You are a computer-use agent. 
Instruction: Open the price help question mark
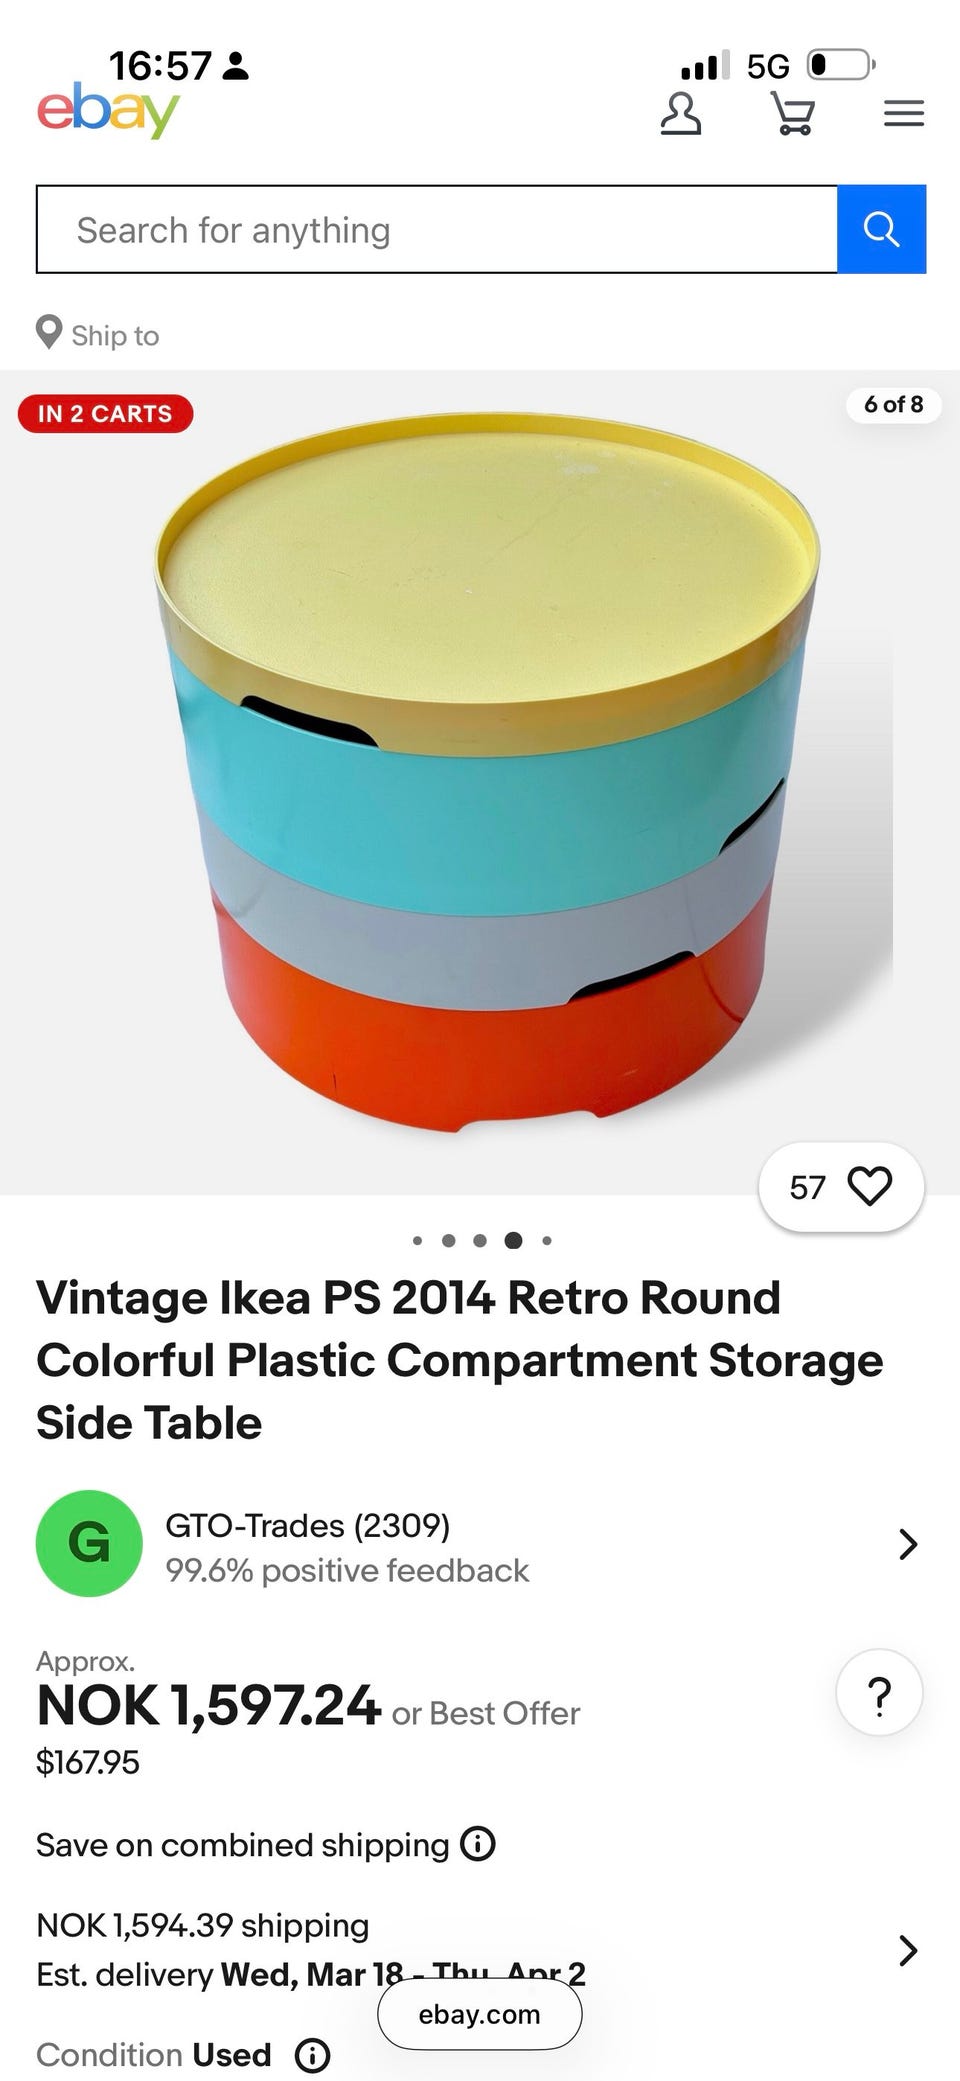879,1692
